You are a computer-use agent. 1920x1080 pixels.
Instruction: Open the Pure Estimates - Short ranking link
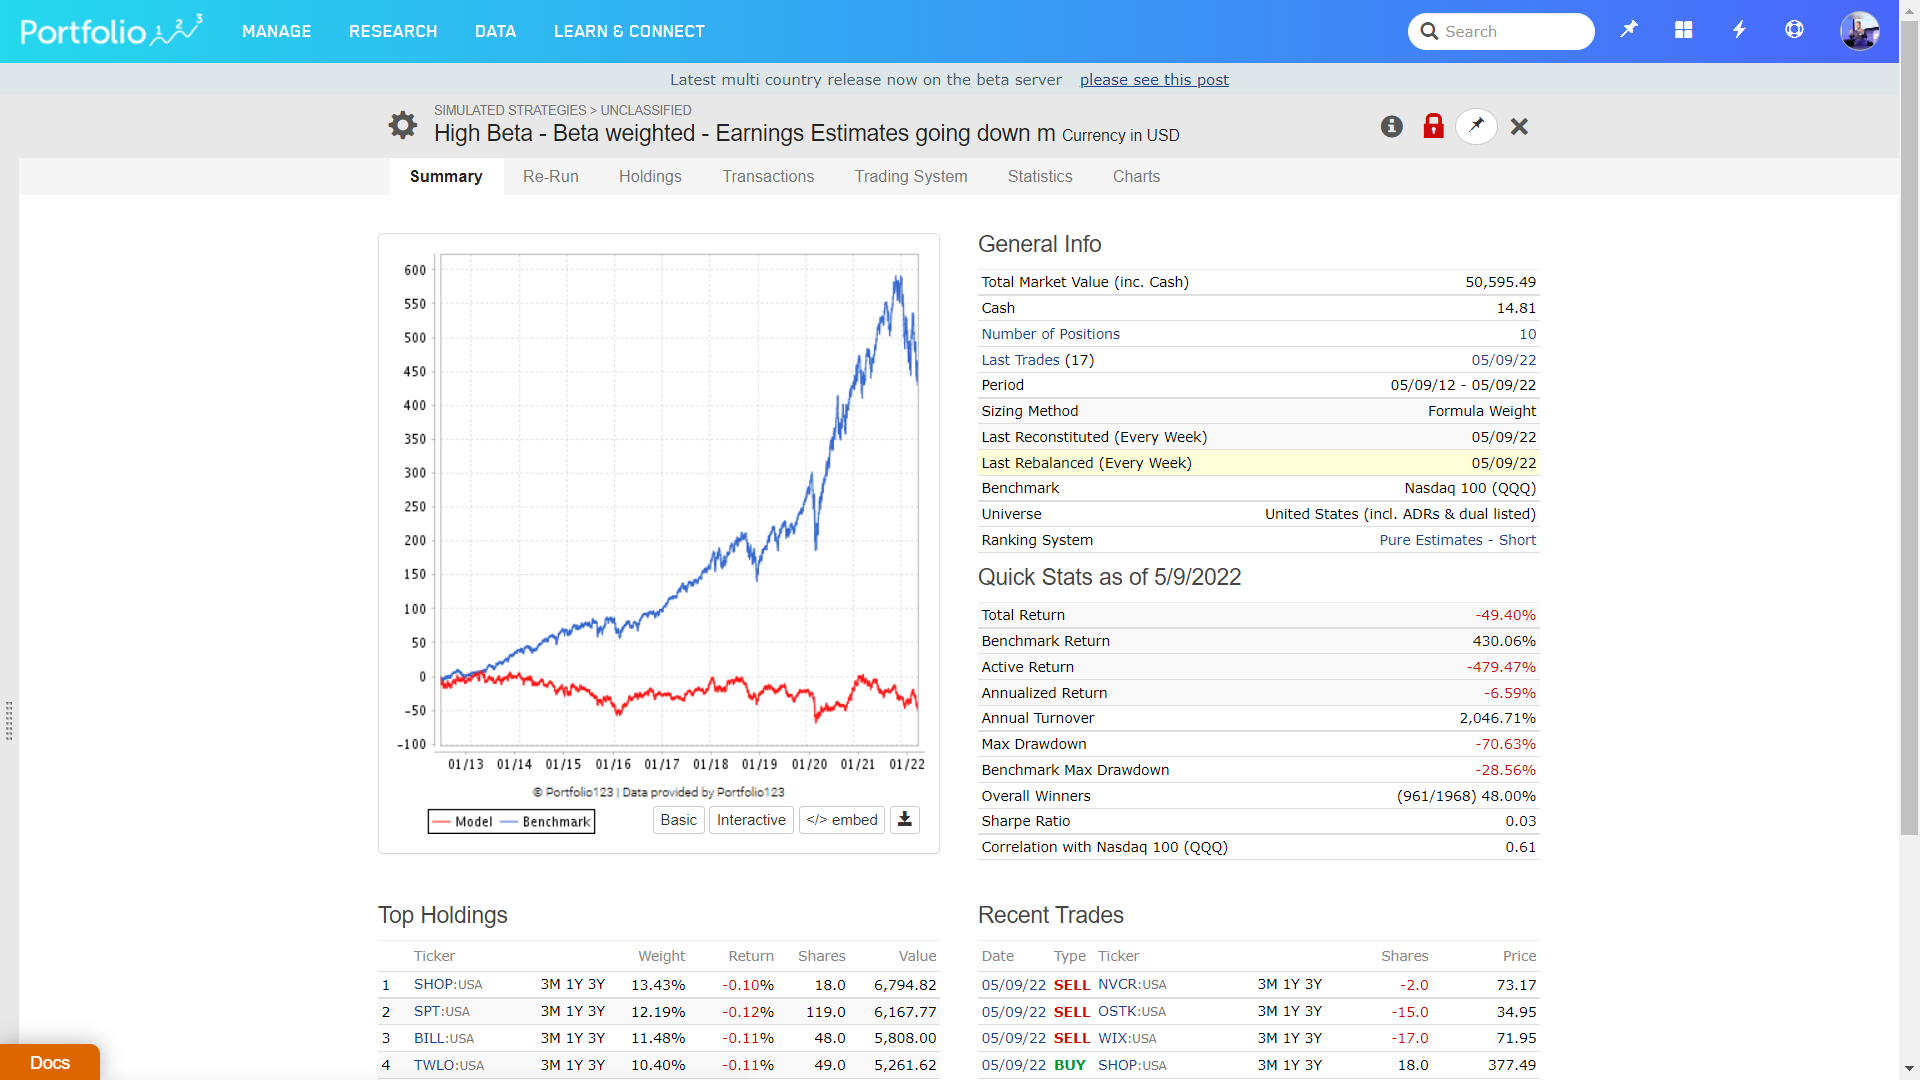1457,540
